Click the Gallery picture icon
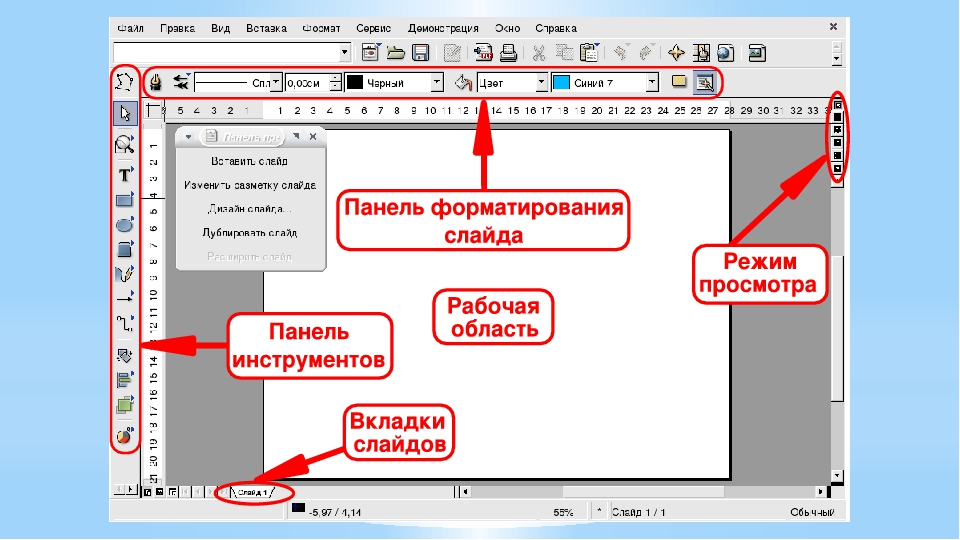Image resolution: width=960 pixels, height=540 pixels. [x=757, y=53]
